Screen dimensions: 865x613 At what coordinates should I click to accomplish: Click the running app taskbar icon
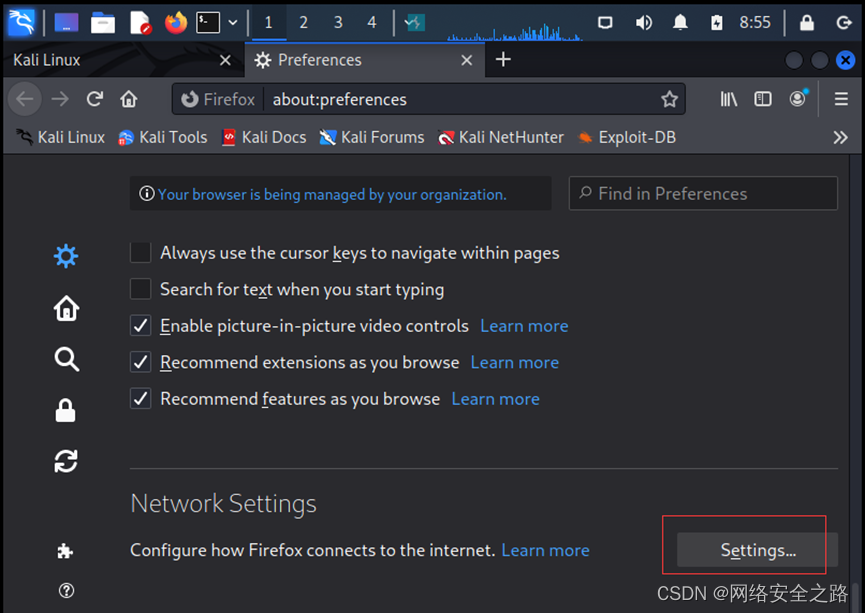414,23
